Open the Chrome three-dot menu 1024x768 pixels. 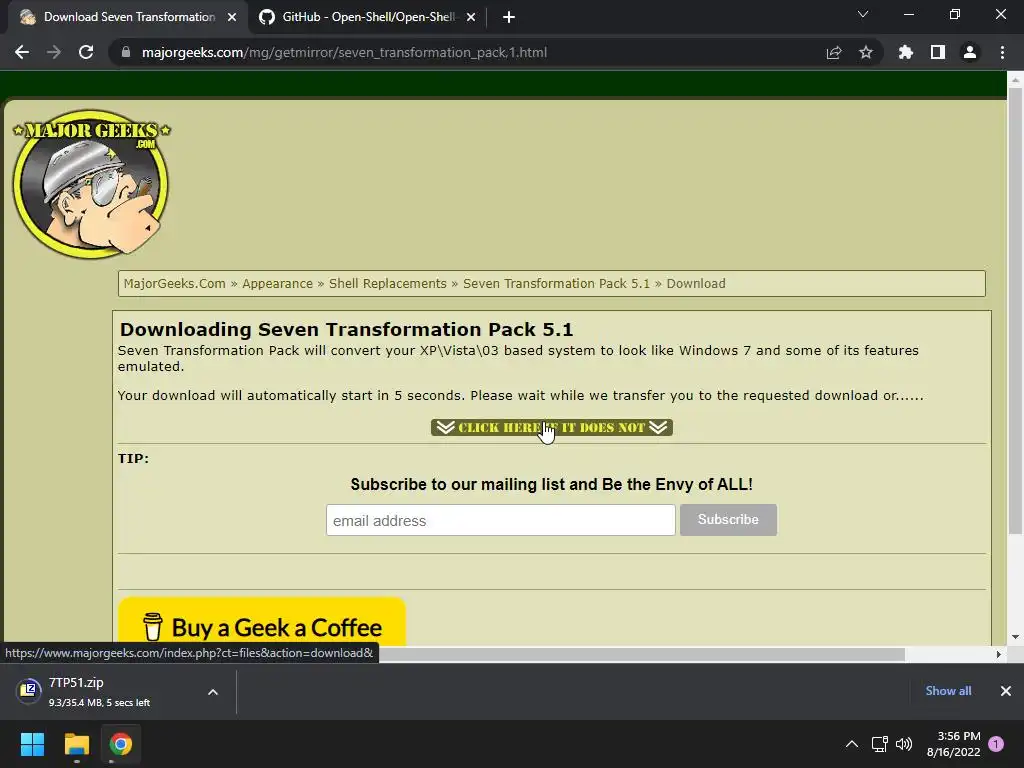[1002, 52]
